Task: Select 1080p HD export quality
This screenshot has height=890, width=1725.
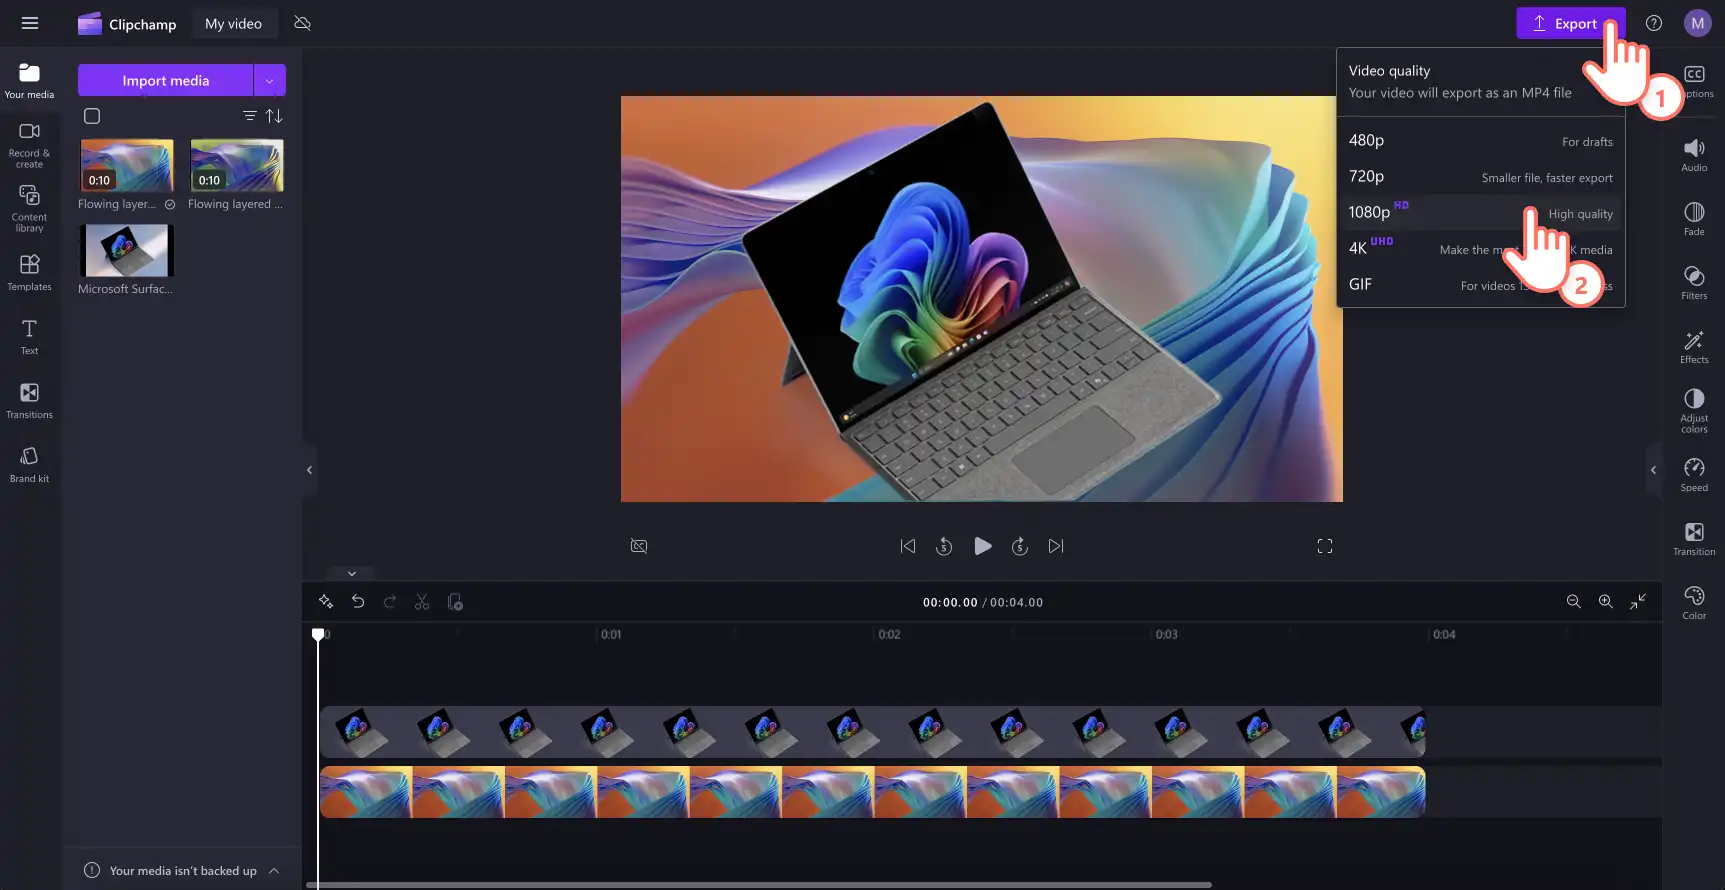Action: coord(1480,212)
